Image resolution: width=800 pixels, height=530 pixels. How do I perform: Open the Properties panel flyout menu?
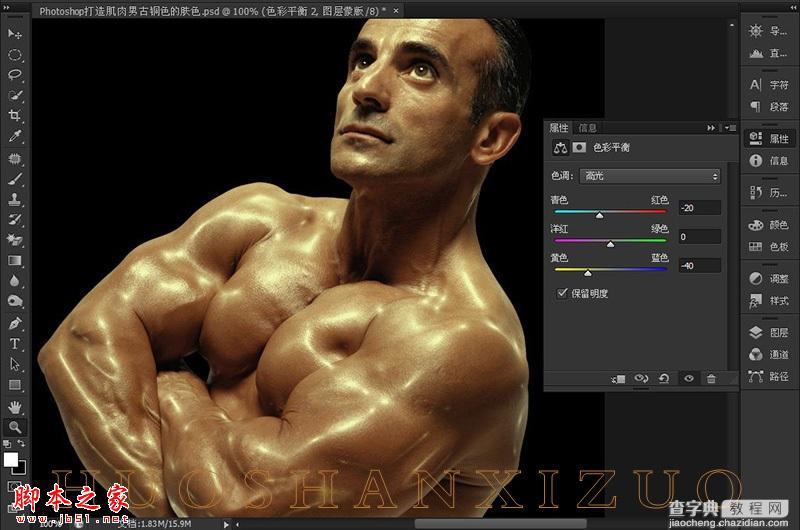tap(730, 128)
